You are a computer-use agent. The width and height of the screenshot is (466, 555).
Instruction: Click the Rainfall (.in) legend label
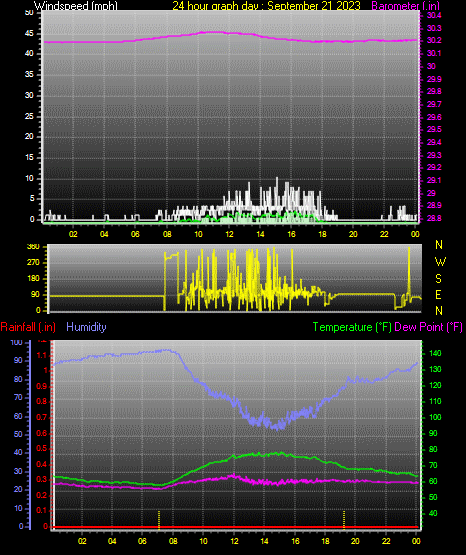click(28, 327)
